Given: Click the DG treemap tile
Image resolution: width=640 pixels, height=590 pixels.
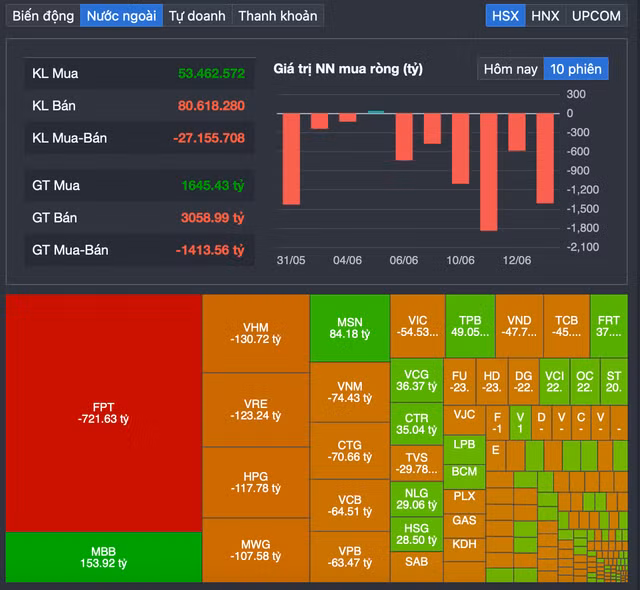Looking at the screenshot, I should point(524,382).
